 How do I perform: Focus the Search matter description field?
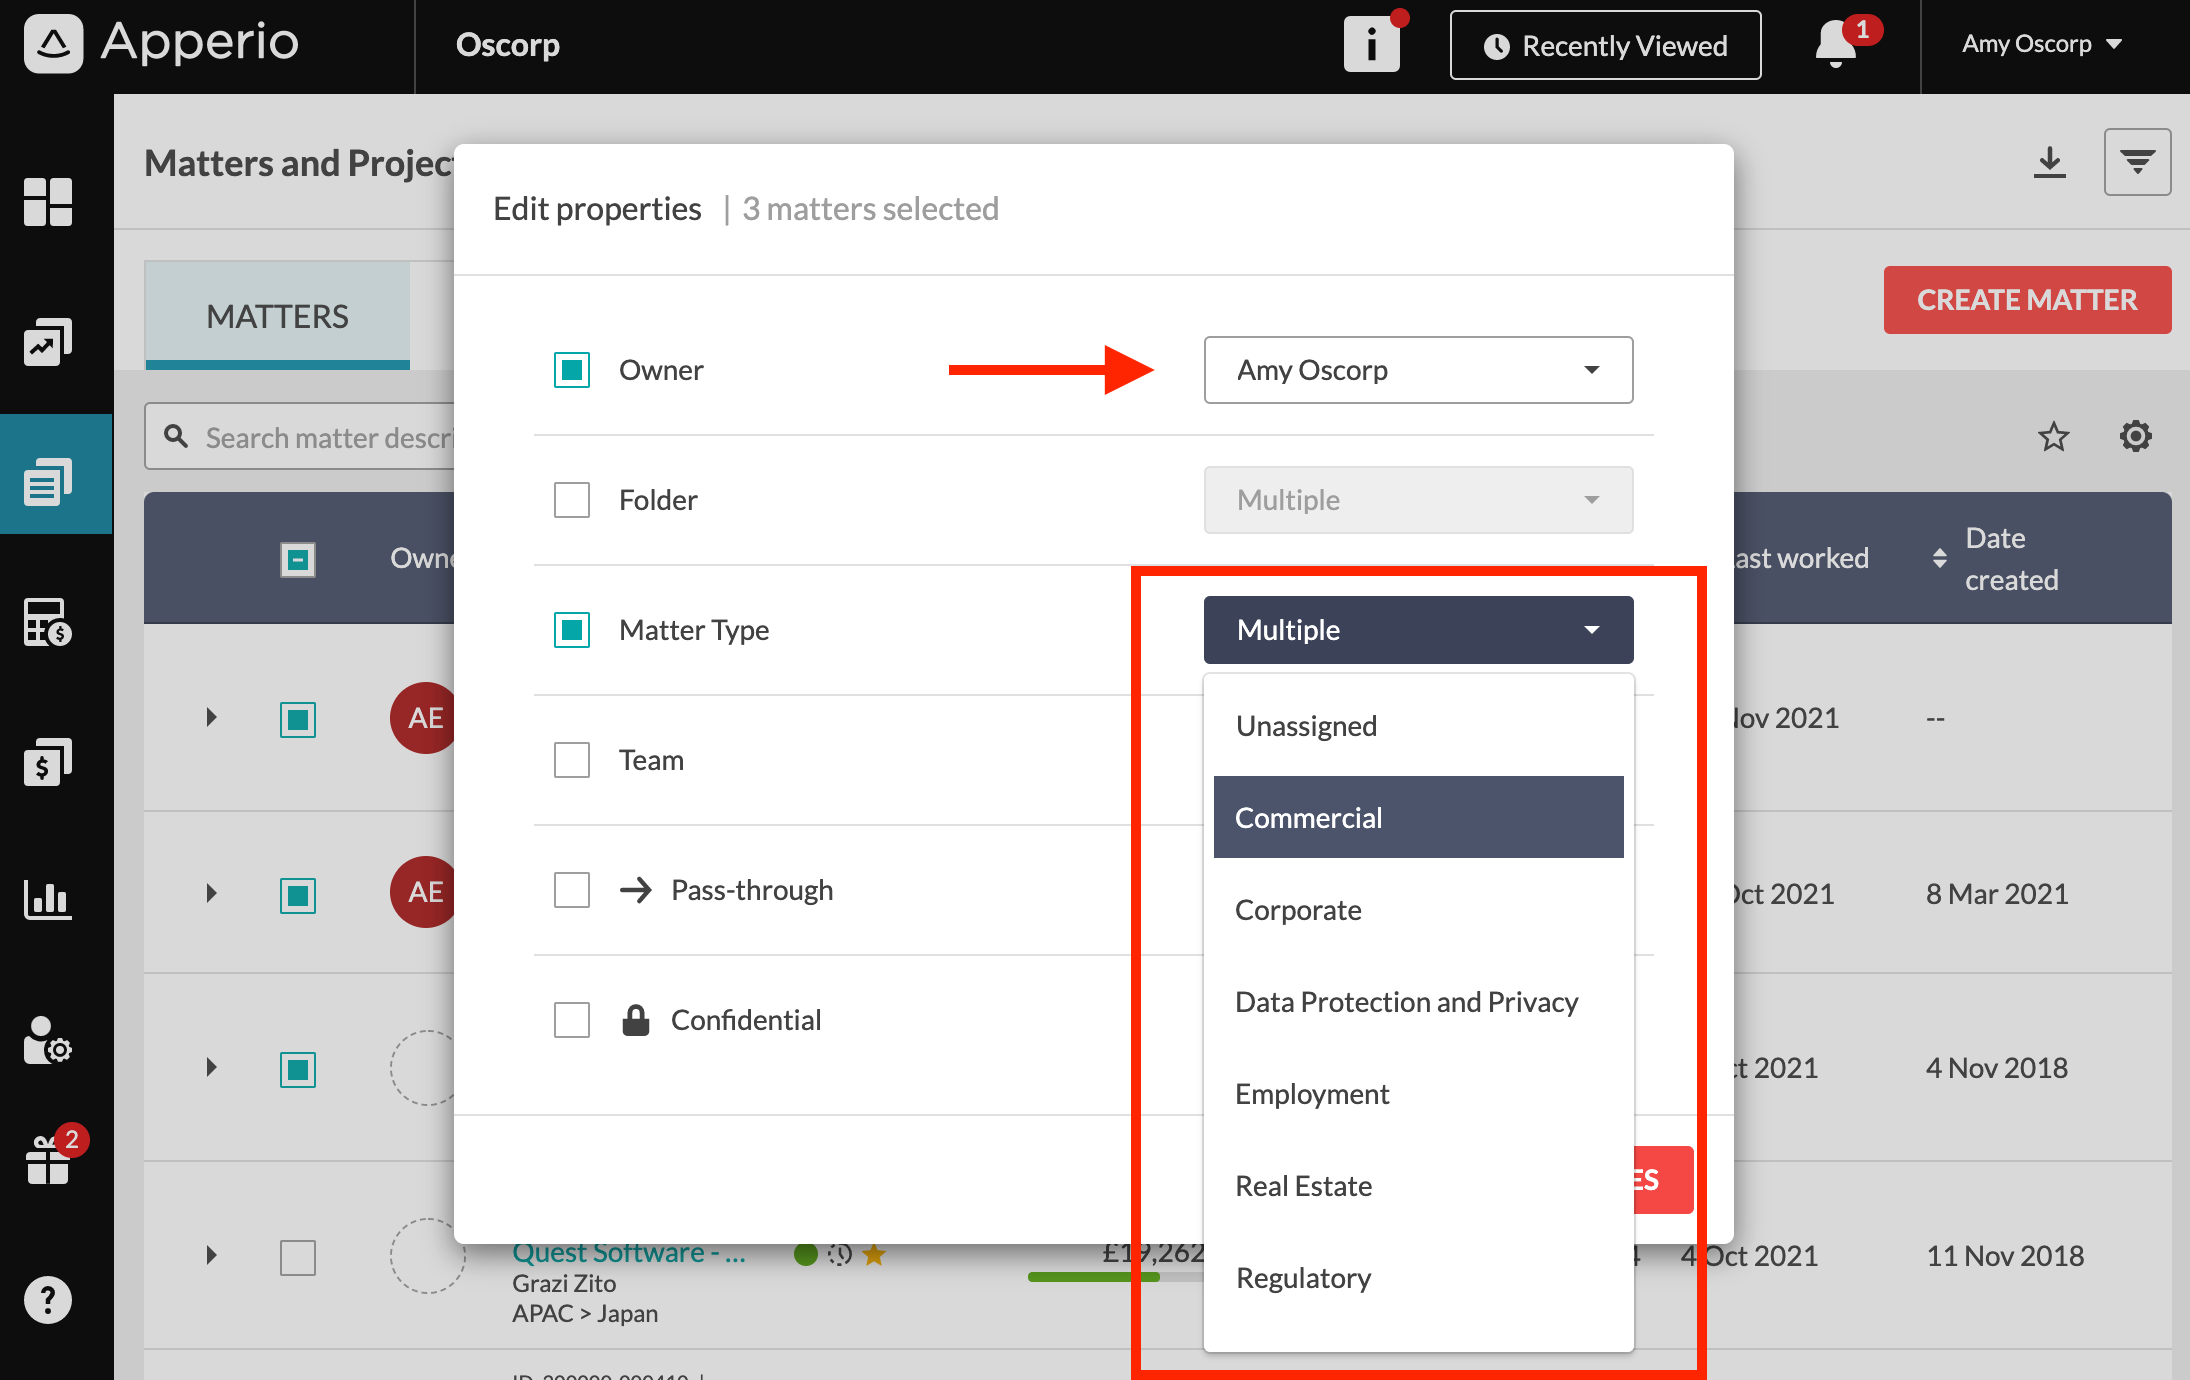[300, 437]
